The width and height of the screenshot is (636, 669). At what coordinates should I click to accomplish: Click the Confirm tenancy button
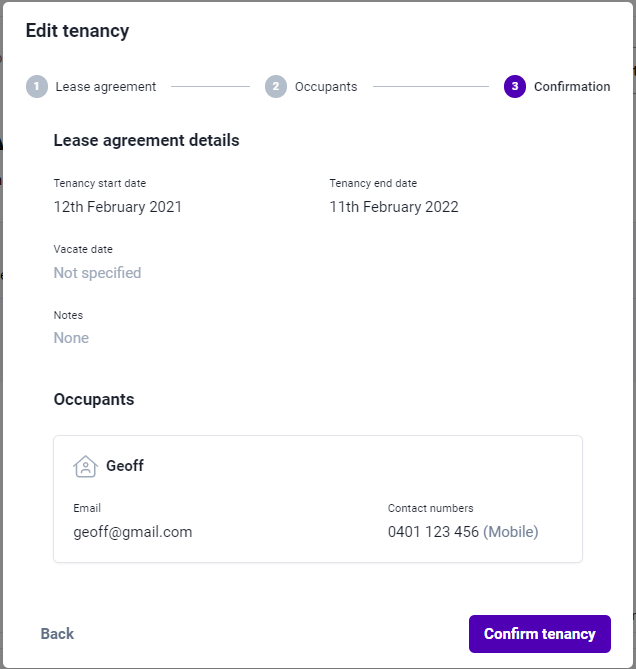tap(540, 634)
